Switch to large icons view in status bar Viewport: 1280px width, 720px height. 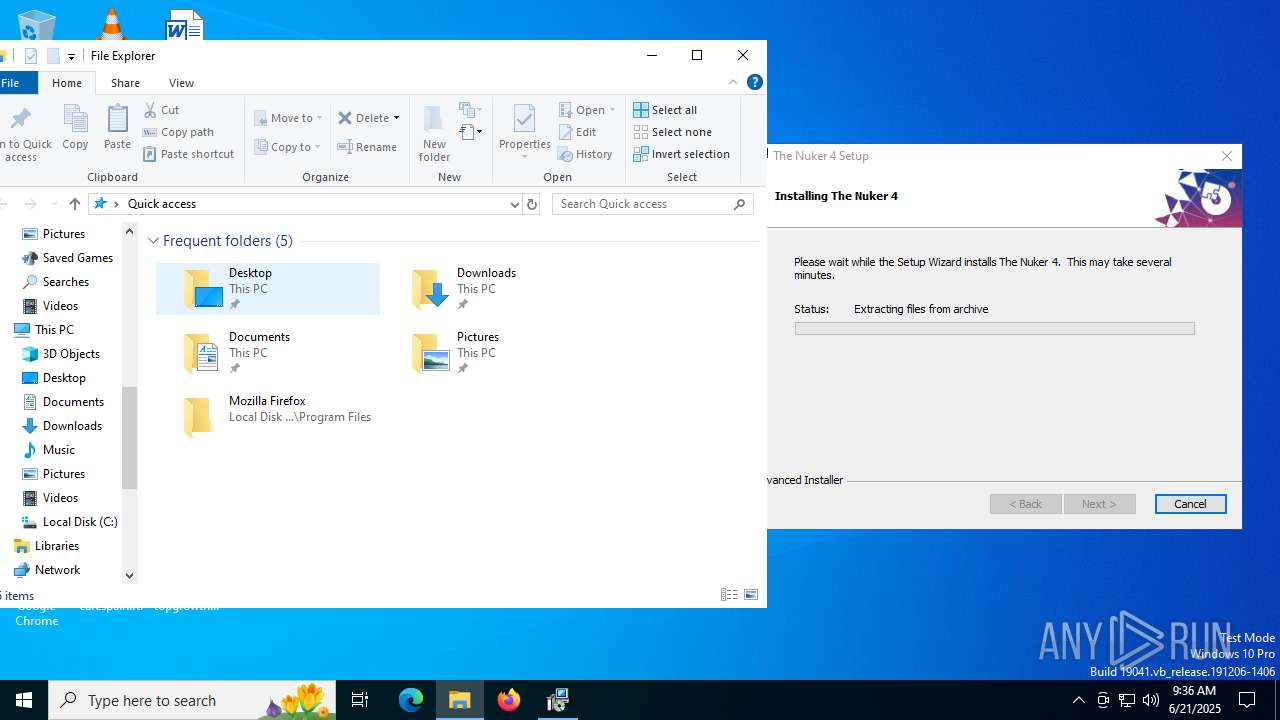[751, 595]
